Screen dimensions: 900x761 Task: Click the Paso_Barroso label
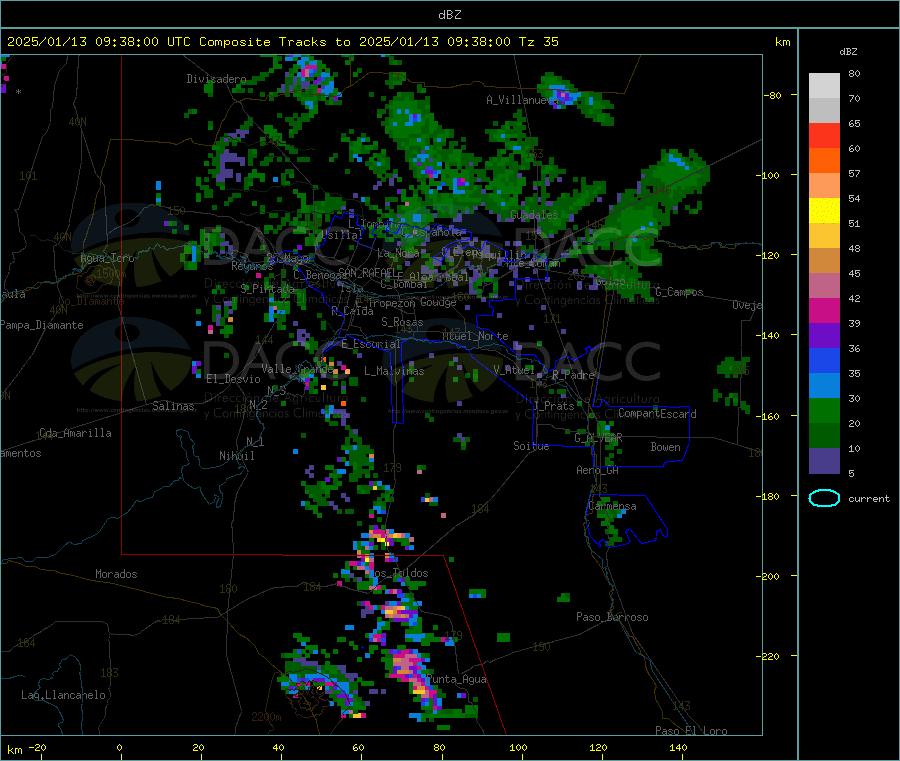point(612,617)
